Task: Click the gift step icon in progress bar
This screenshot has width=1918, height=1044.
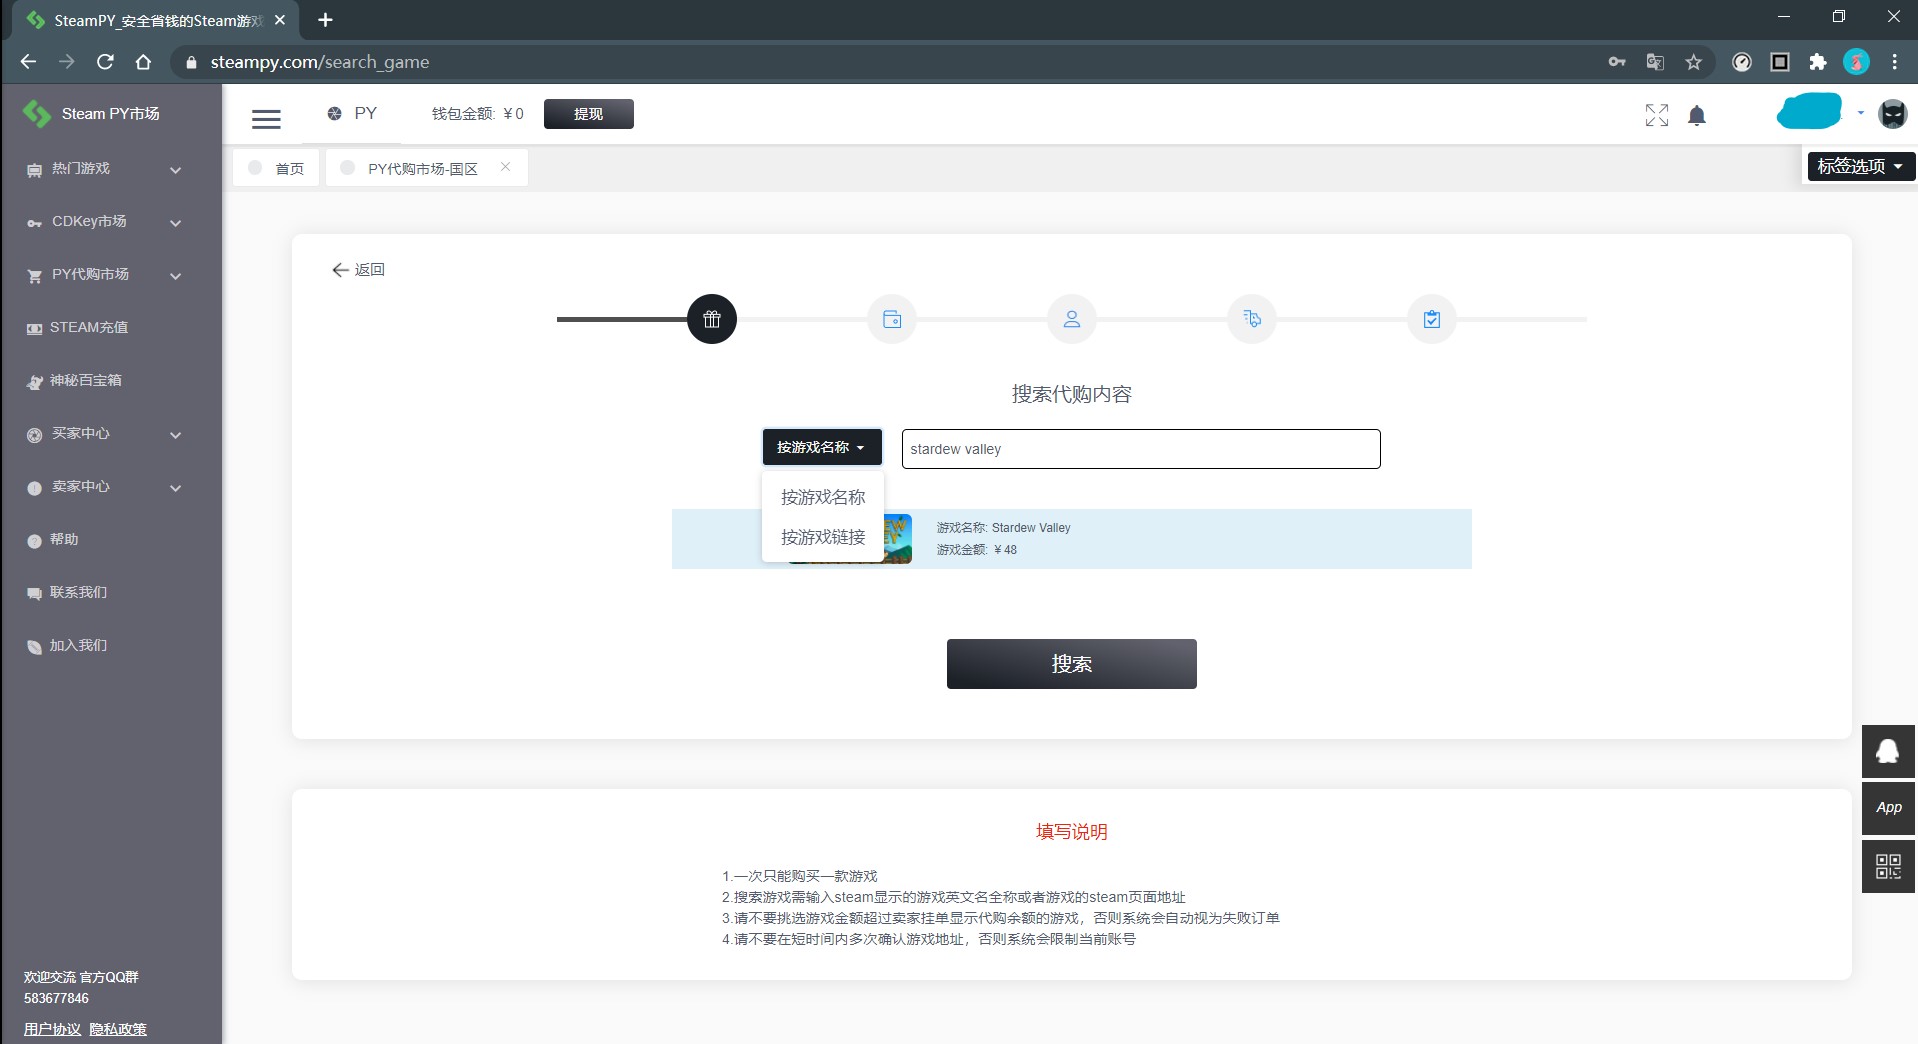Action: click(712, 319)
